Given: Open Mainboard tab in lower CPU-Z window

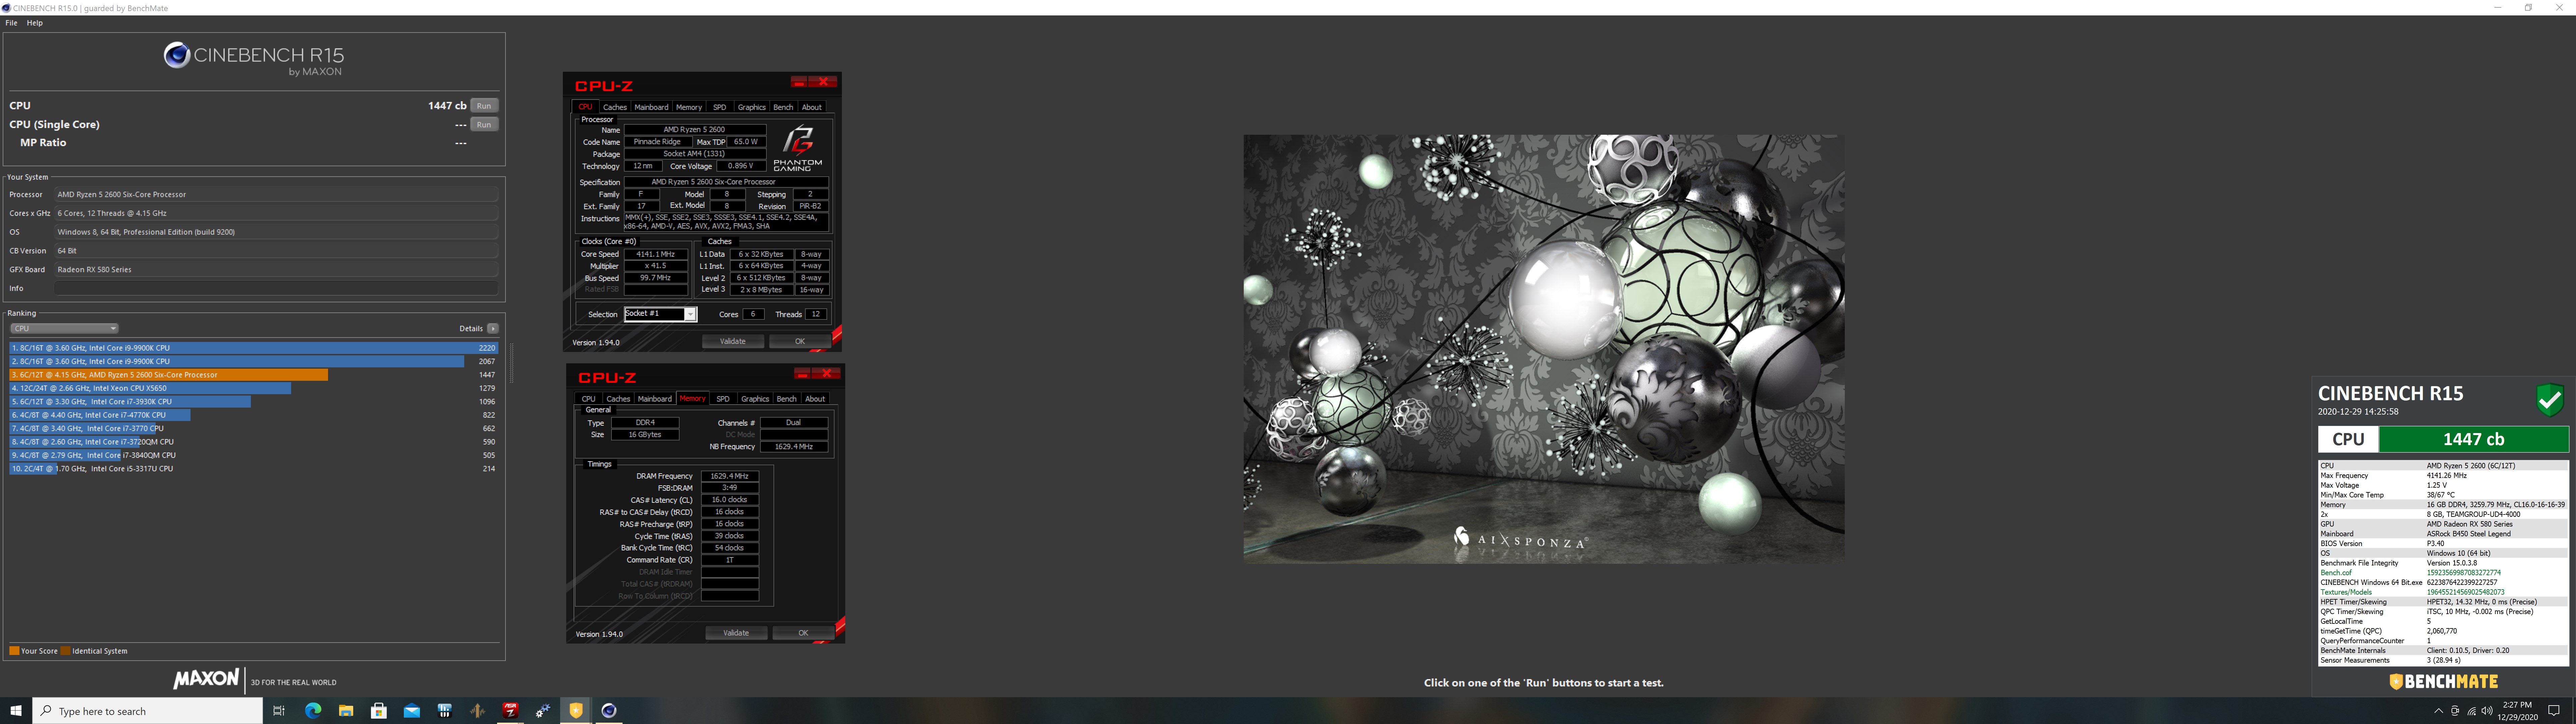Looking at the screenshot, I should point(655,399).
